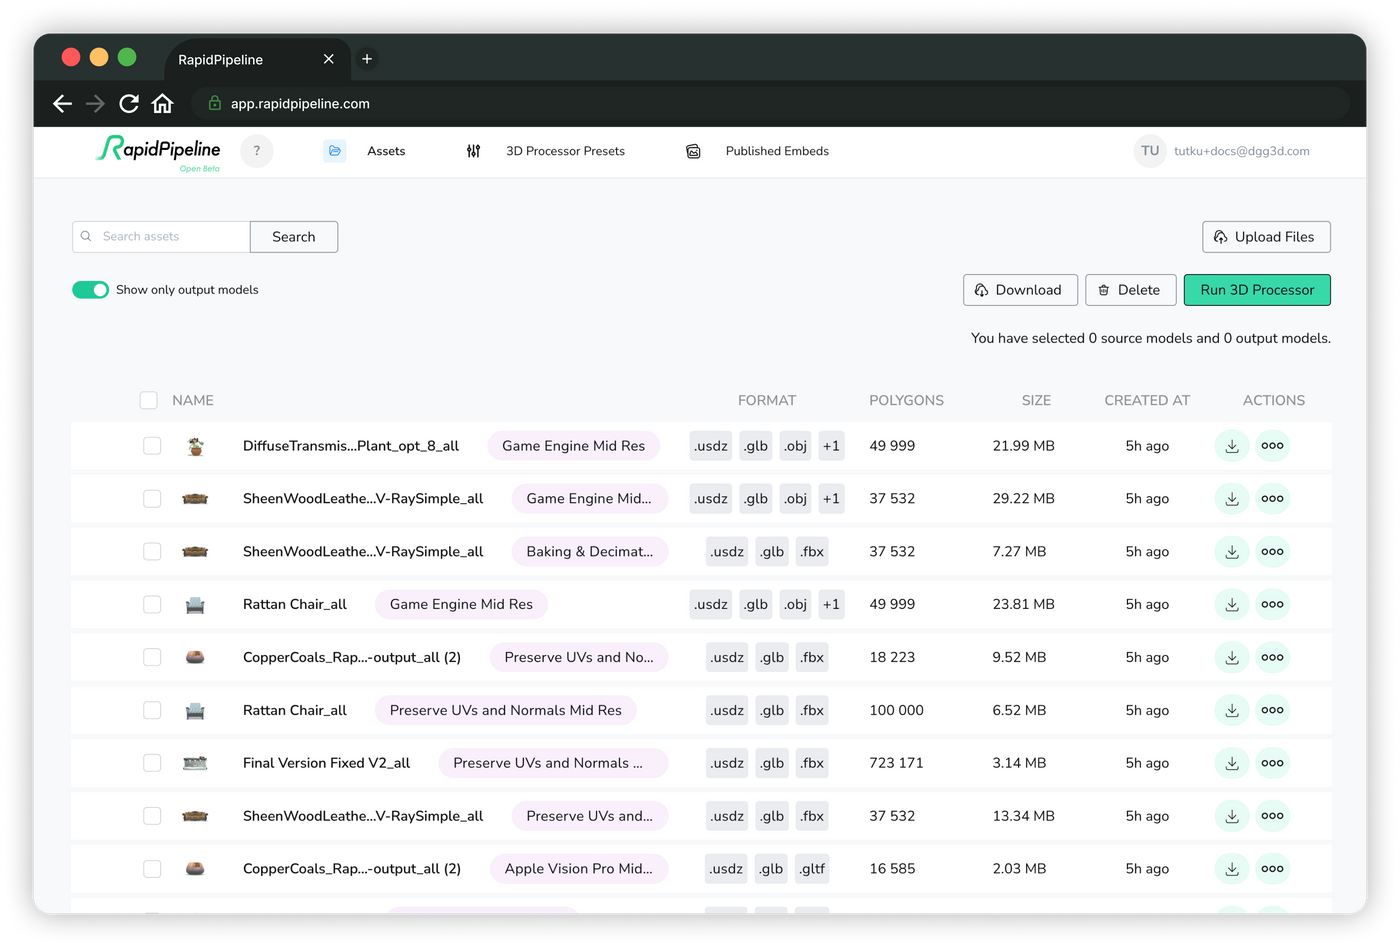
Task: Open the actions menu for Rattan Chair_all
Action: pyautogui.click(x=1272, y=604)
